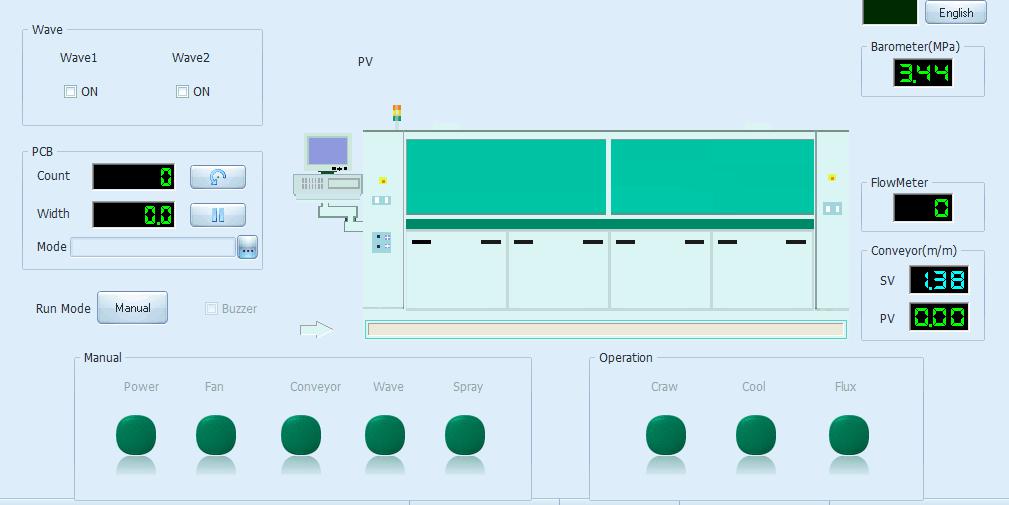Check the Wave2 ON checkbox

click(x=183, y=92)
